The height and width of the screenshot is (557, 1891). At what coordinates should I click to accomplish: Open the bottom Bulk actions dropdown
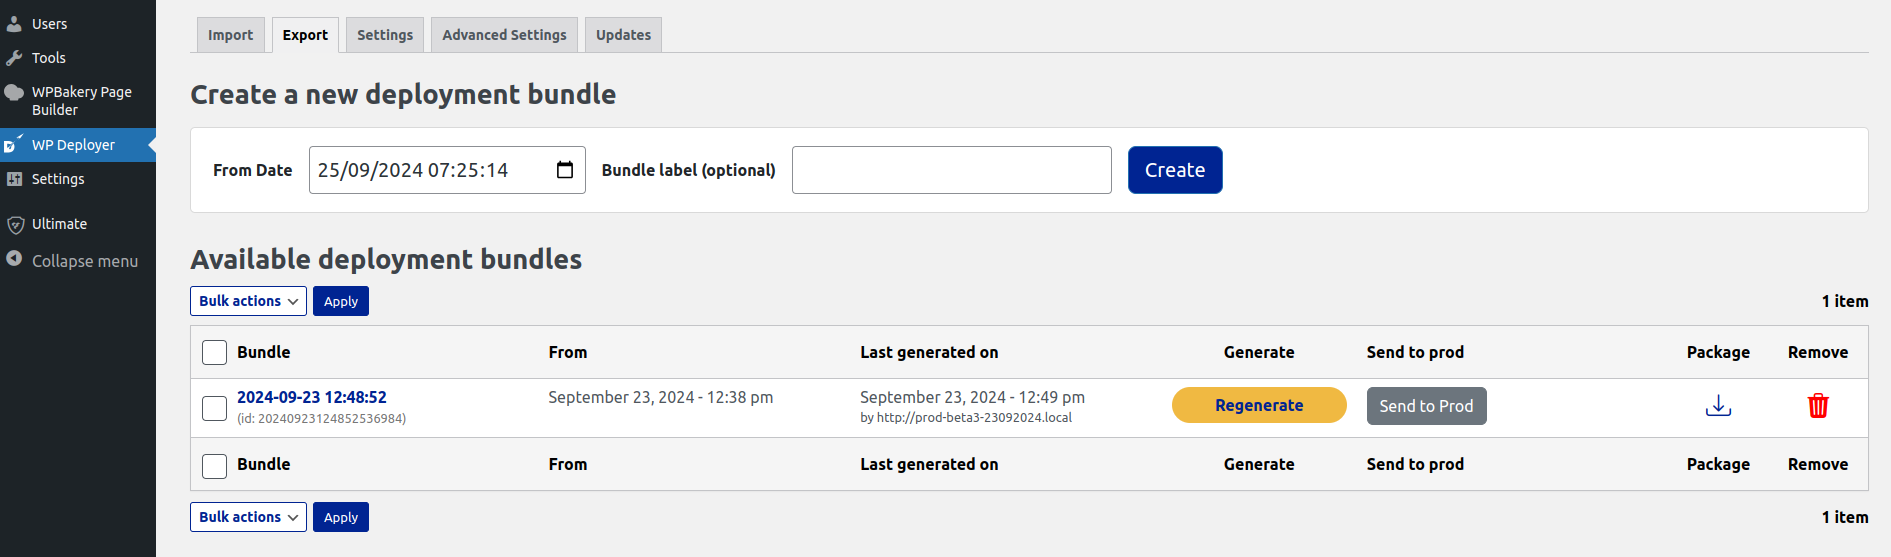[x=248, y=517]
